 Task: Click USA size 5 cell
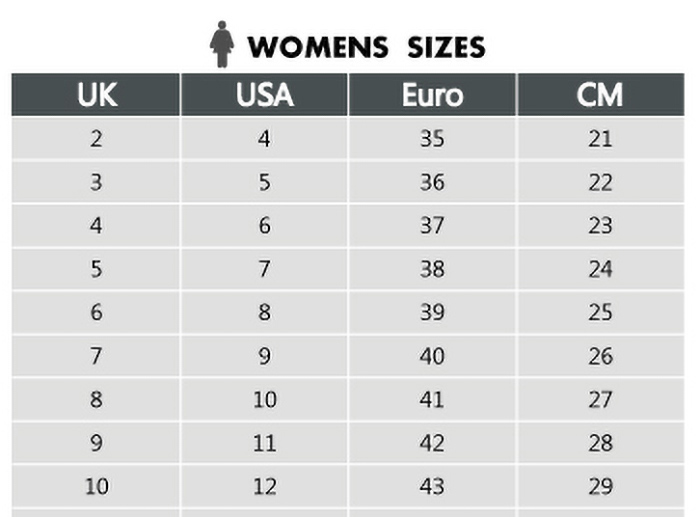tap(264, 182)
